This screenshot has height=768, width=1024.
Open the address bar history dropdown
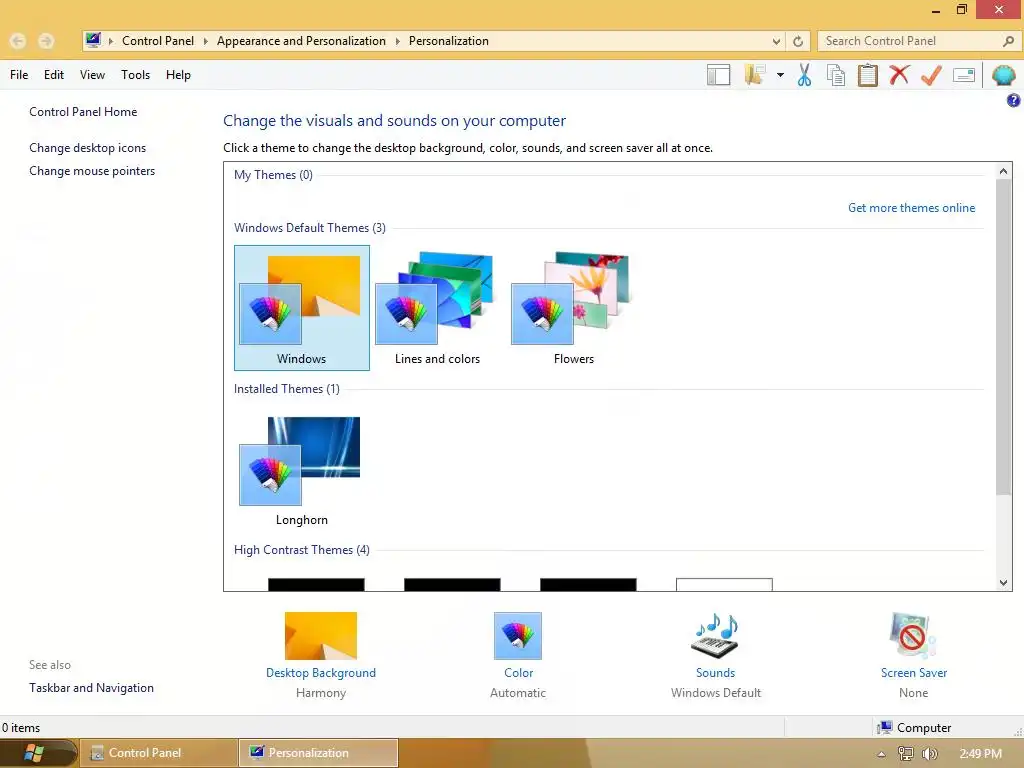(x=776, y=41)
